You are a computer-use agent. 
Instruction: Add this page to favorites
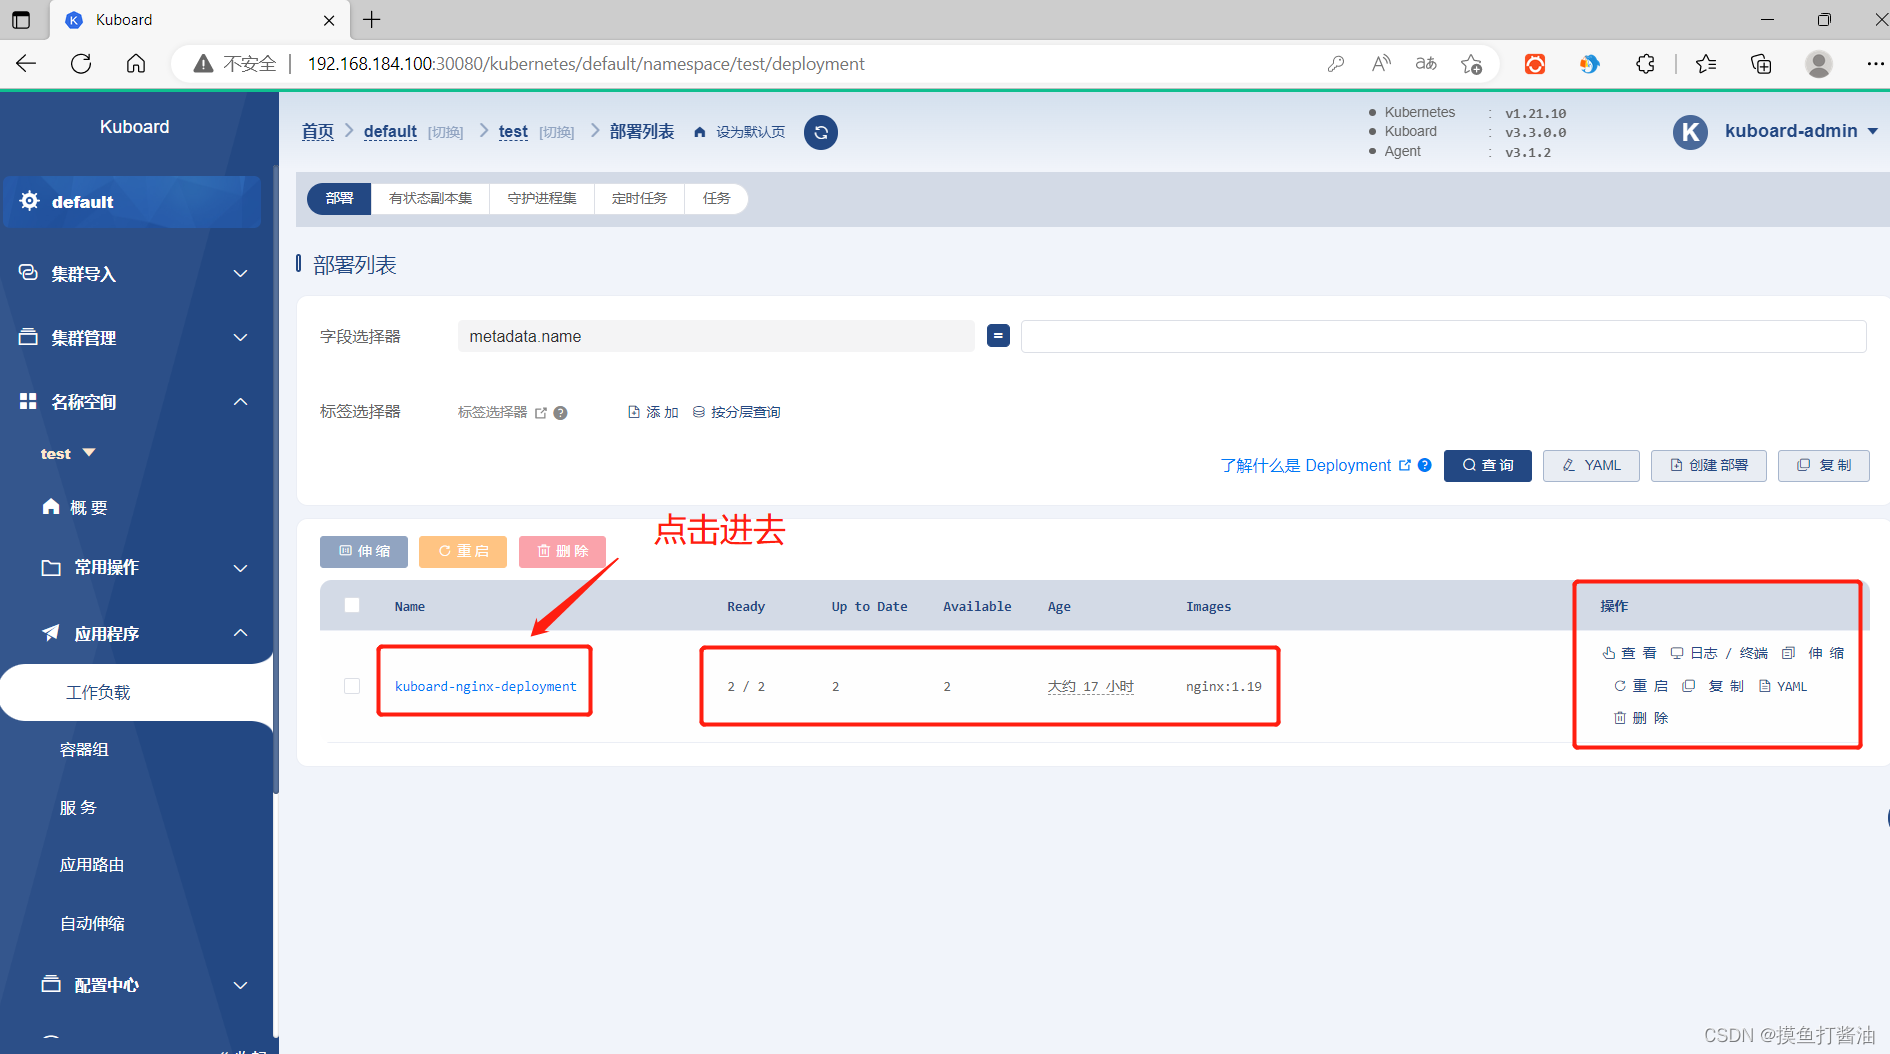[1471, 64]
